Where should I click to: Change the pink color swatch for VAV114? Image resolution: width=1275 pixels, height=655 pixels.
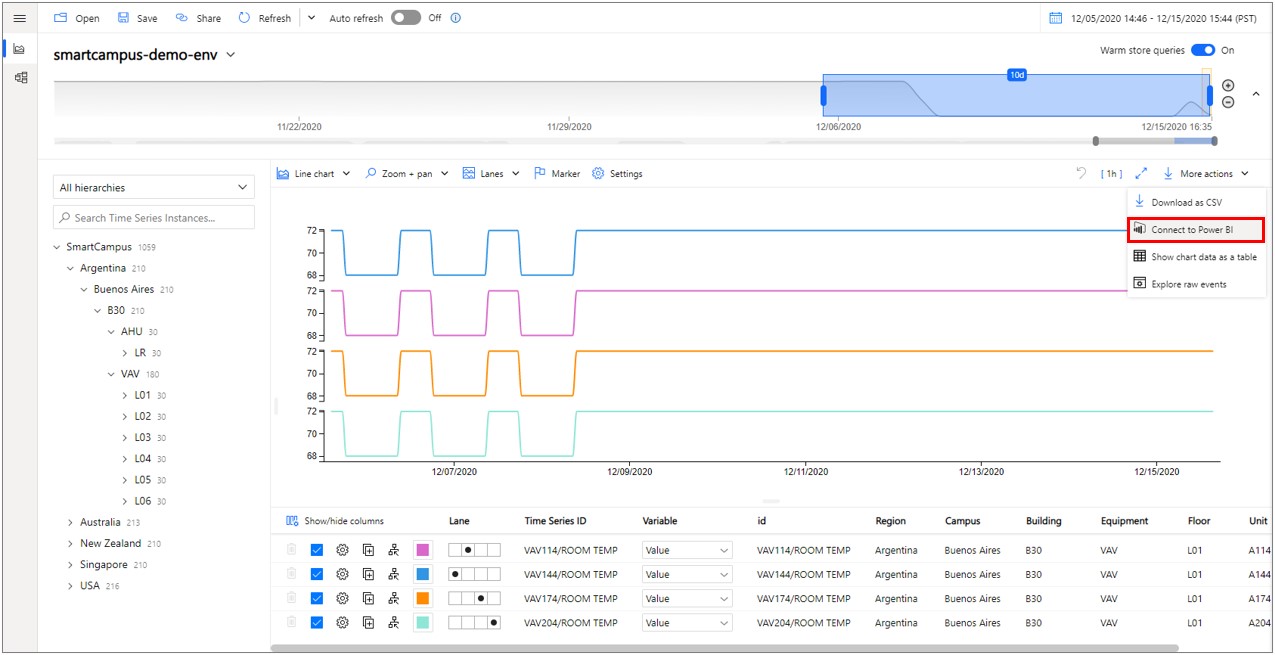click(421, 550)
